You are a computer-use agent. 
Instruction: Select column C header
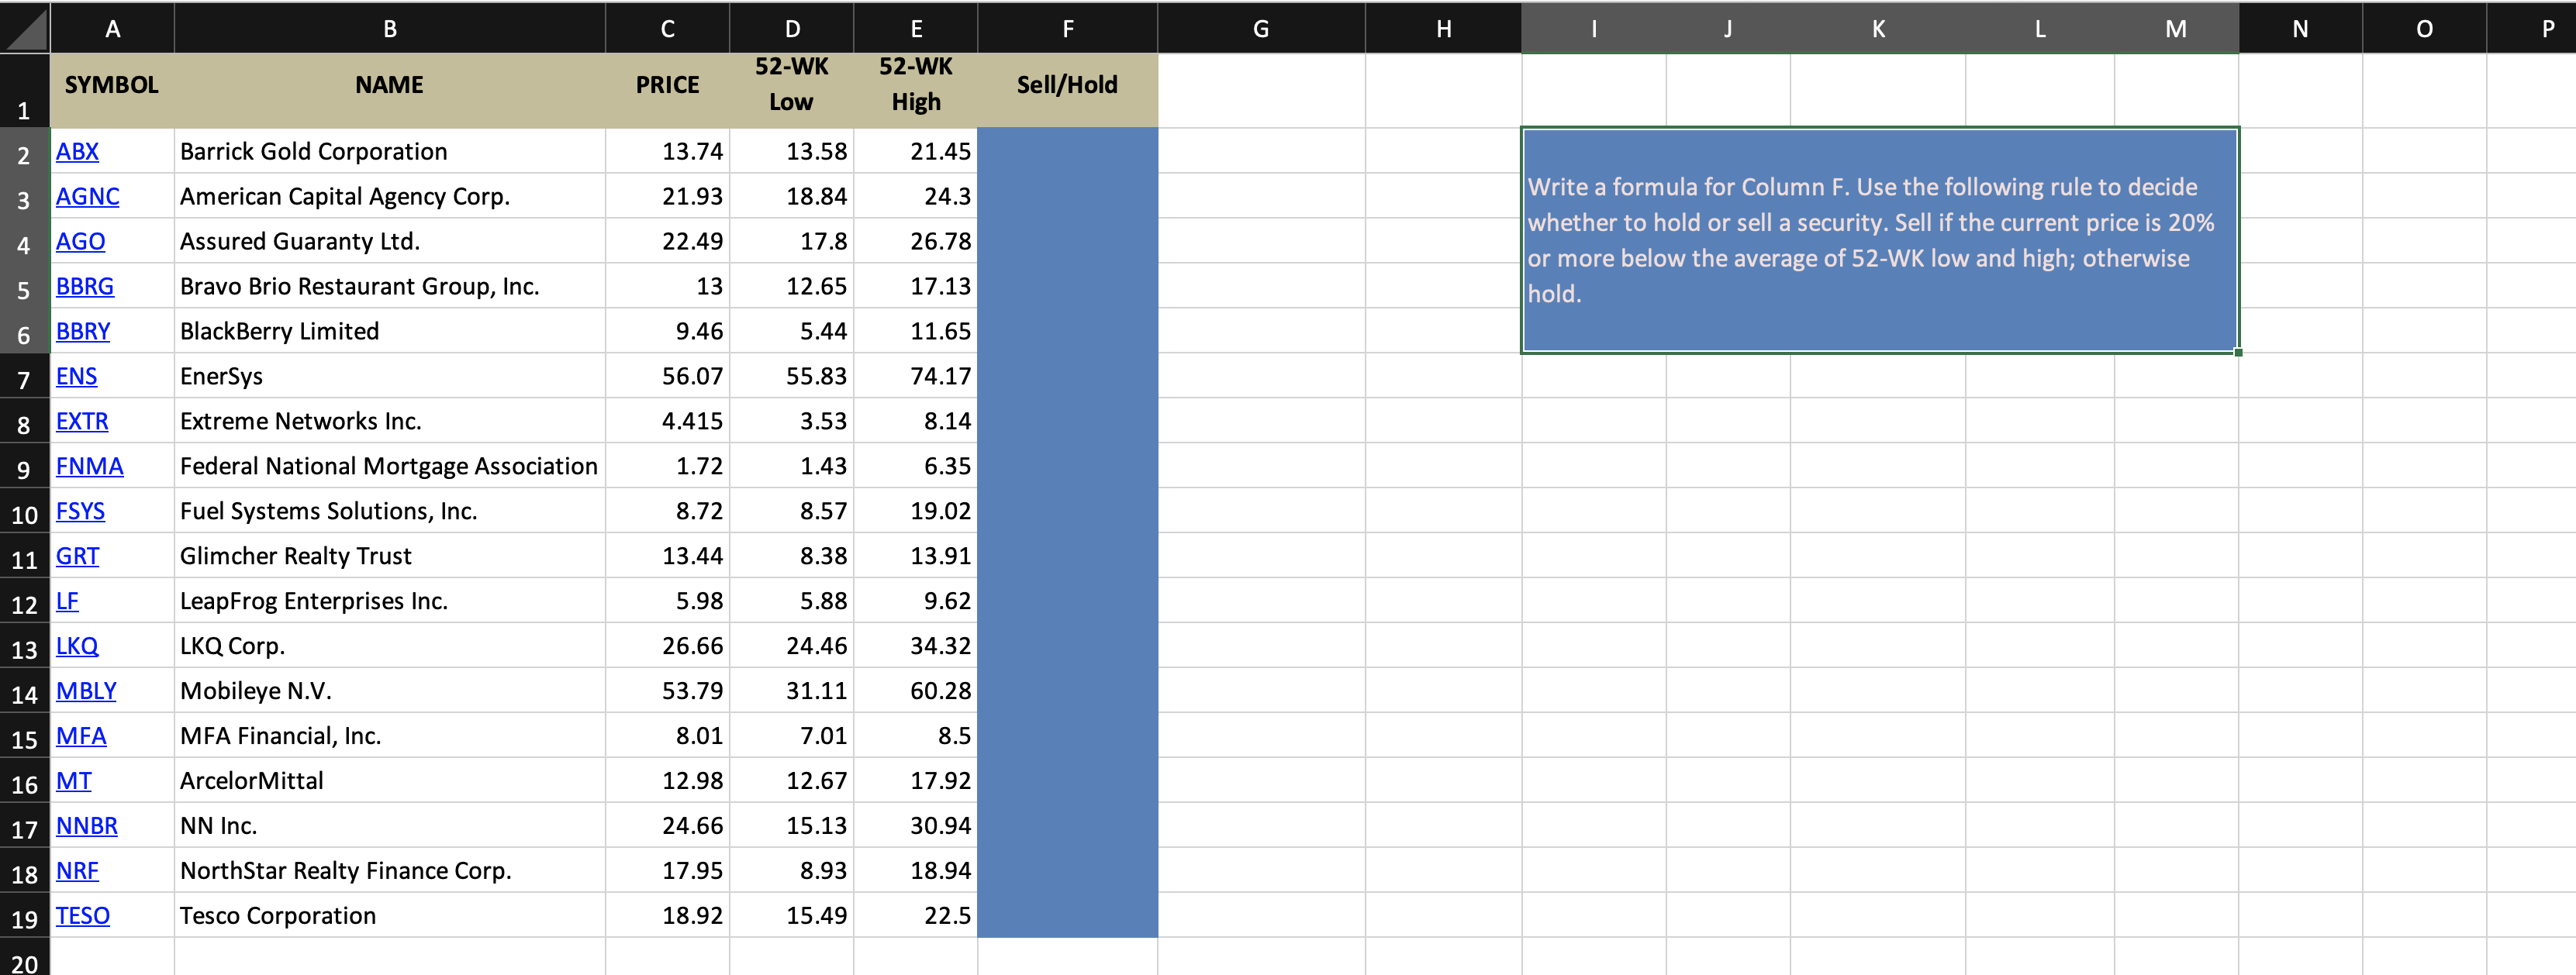(x=667, y=28)
